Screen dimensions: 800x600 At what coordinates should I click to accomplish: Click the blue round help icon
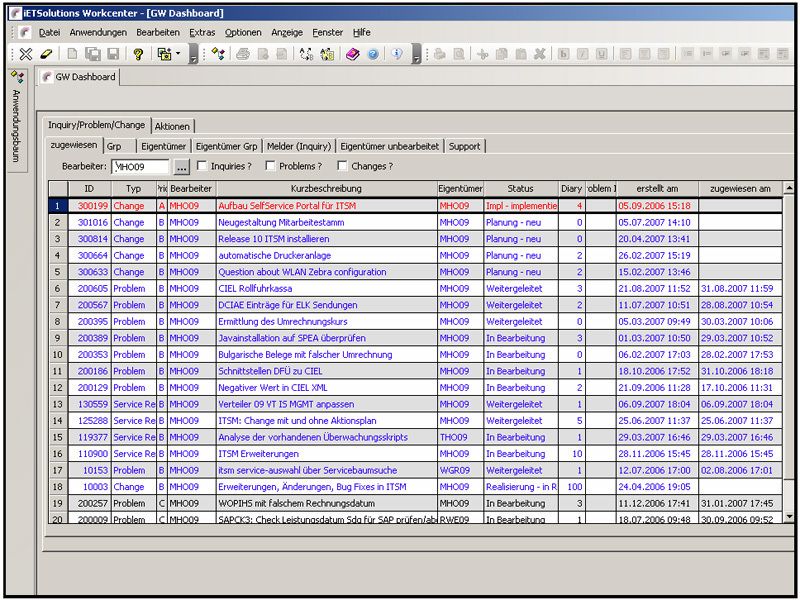pyautogui.click(x=372, y=54)
